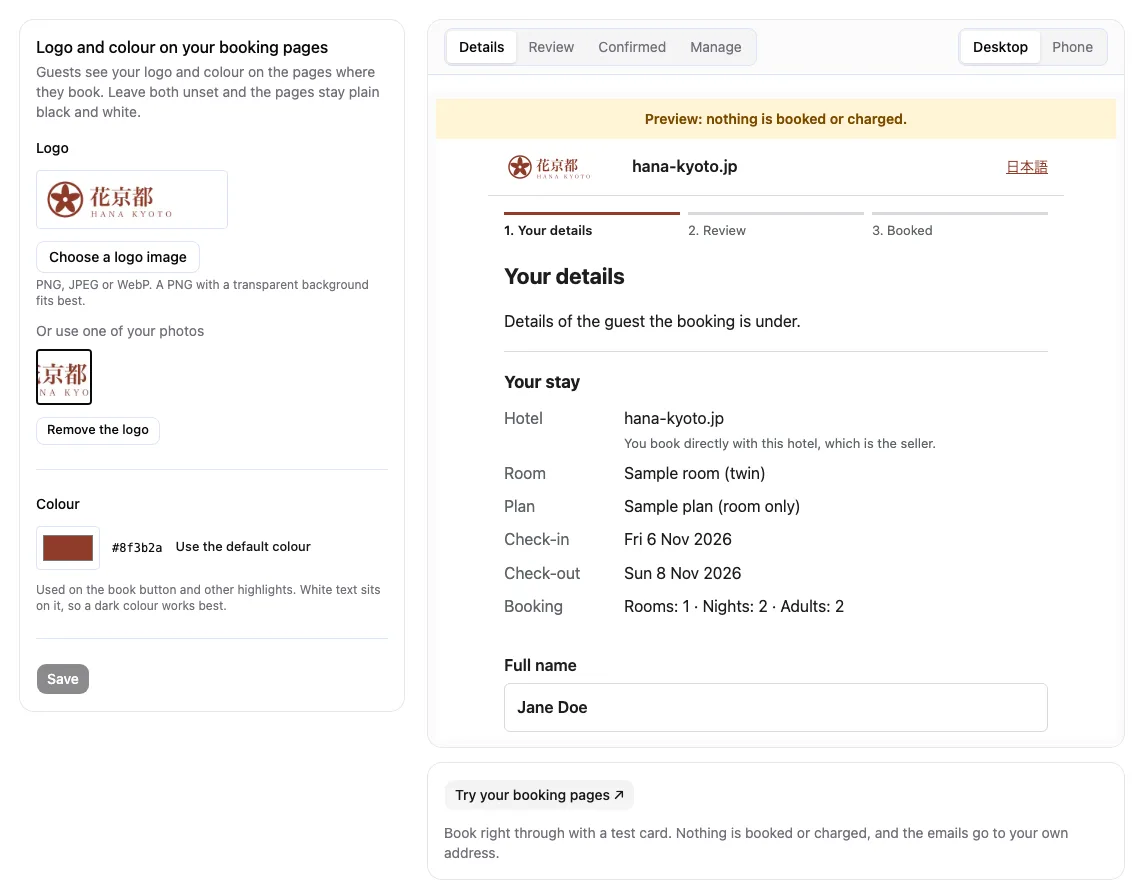Screen dimensions: 1144x880
Task: Click check-out date Sun 8 Nov 2026
Action: tap(682, 574)
